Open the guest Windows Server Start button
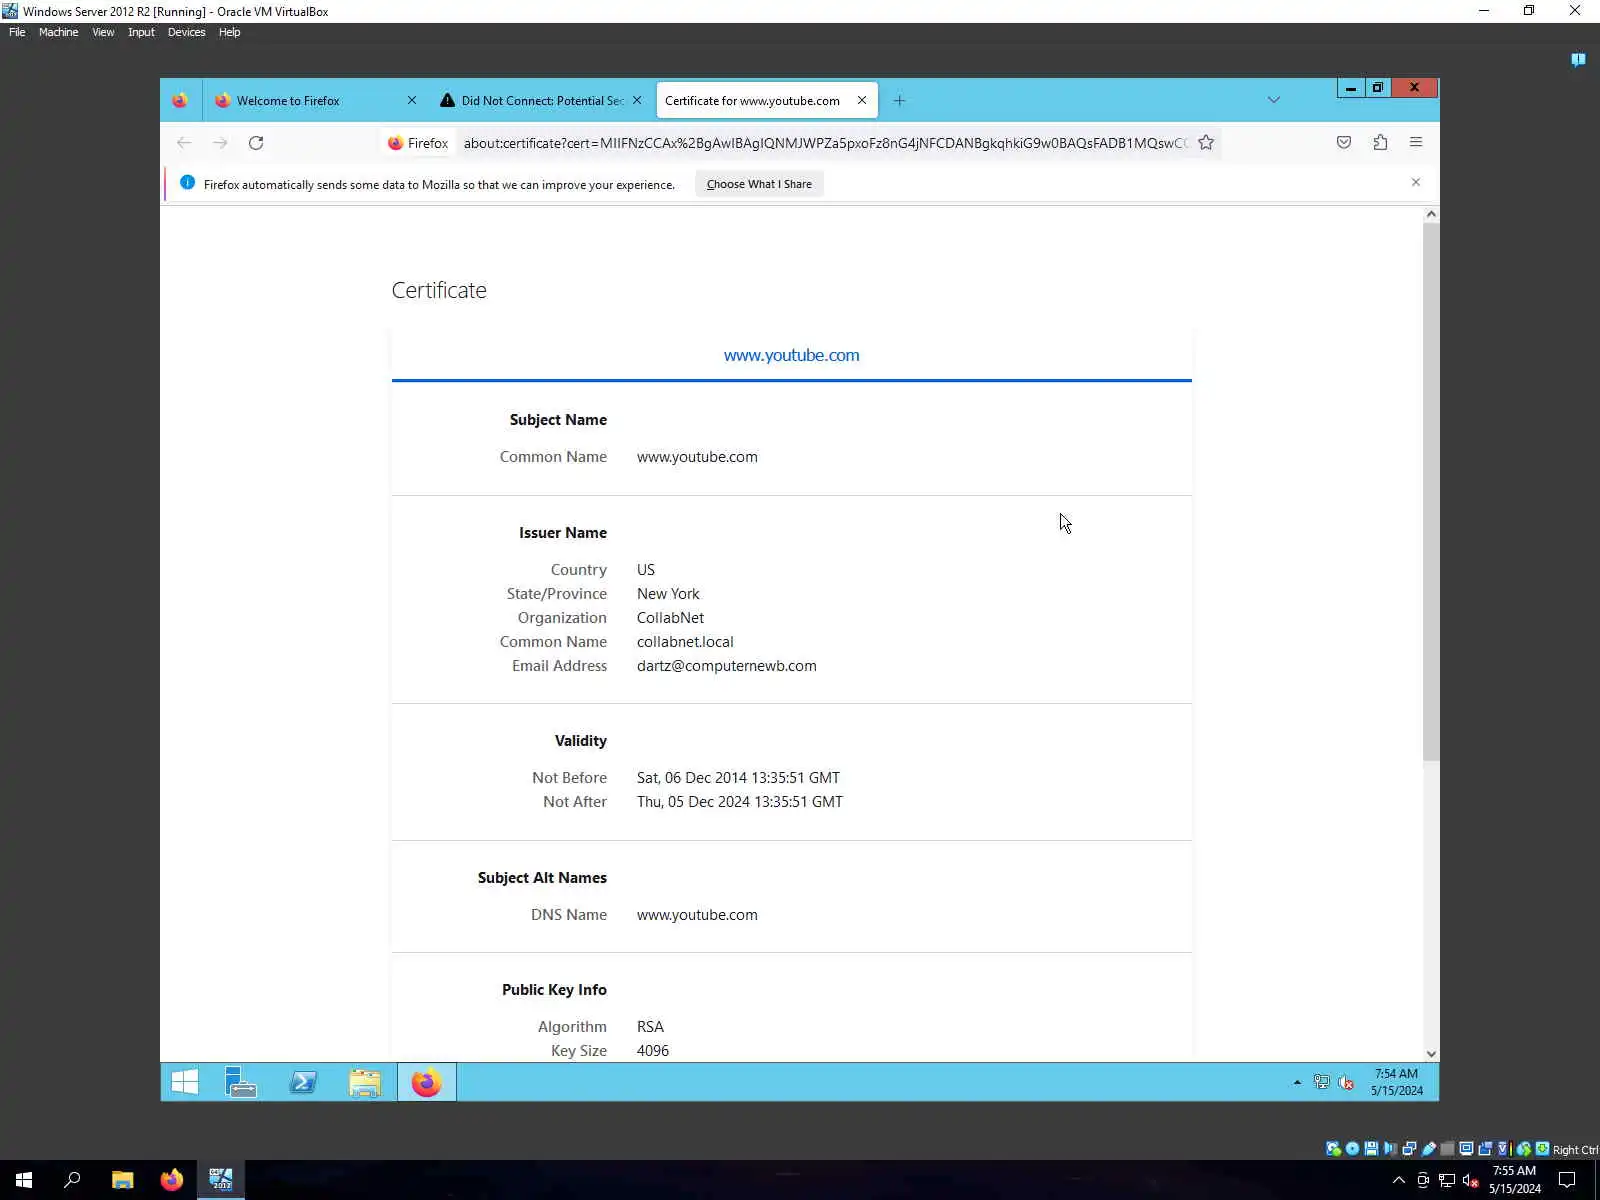The height and width of the screenshot is (1200, 1600). click(x=185, y=1082)
